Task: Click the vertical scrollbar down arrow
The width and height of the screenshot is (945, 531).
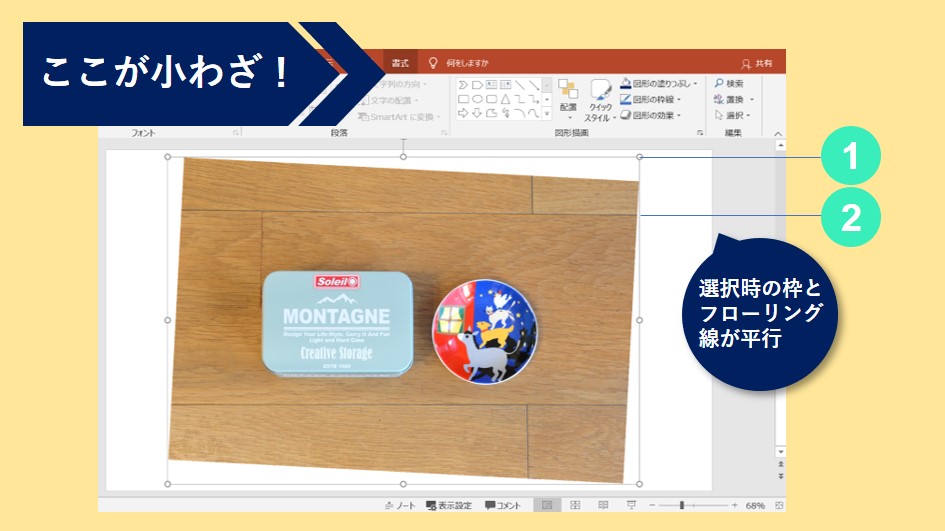Action: 780,451
